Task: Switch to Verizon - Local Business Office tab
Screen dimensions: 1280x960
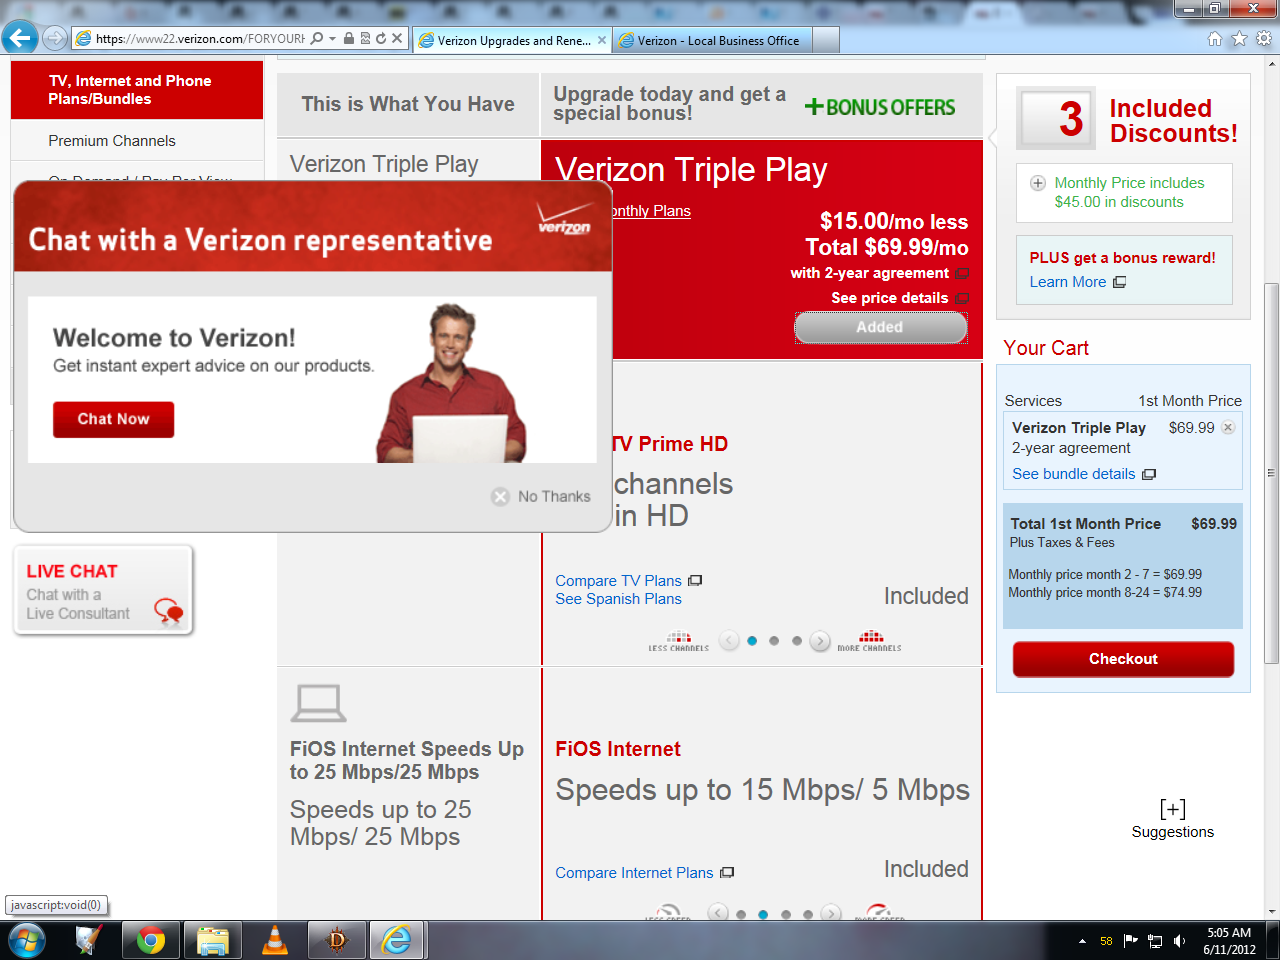Action: pyautogui.click(x=712, y=40)
